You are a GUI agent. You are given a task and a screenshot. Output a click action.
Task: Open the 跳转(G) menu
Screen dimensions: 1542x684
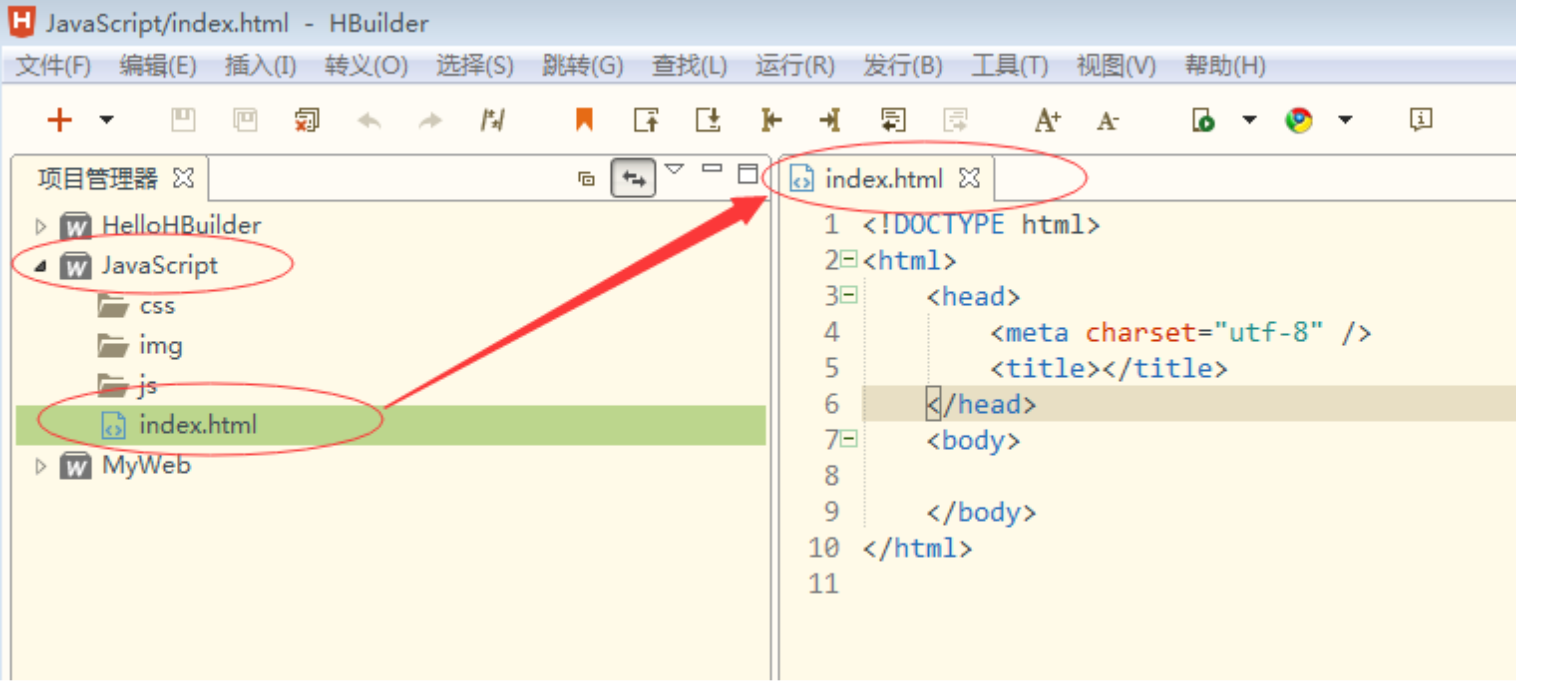pos(583,66)
